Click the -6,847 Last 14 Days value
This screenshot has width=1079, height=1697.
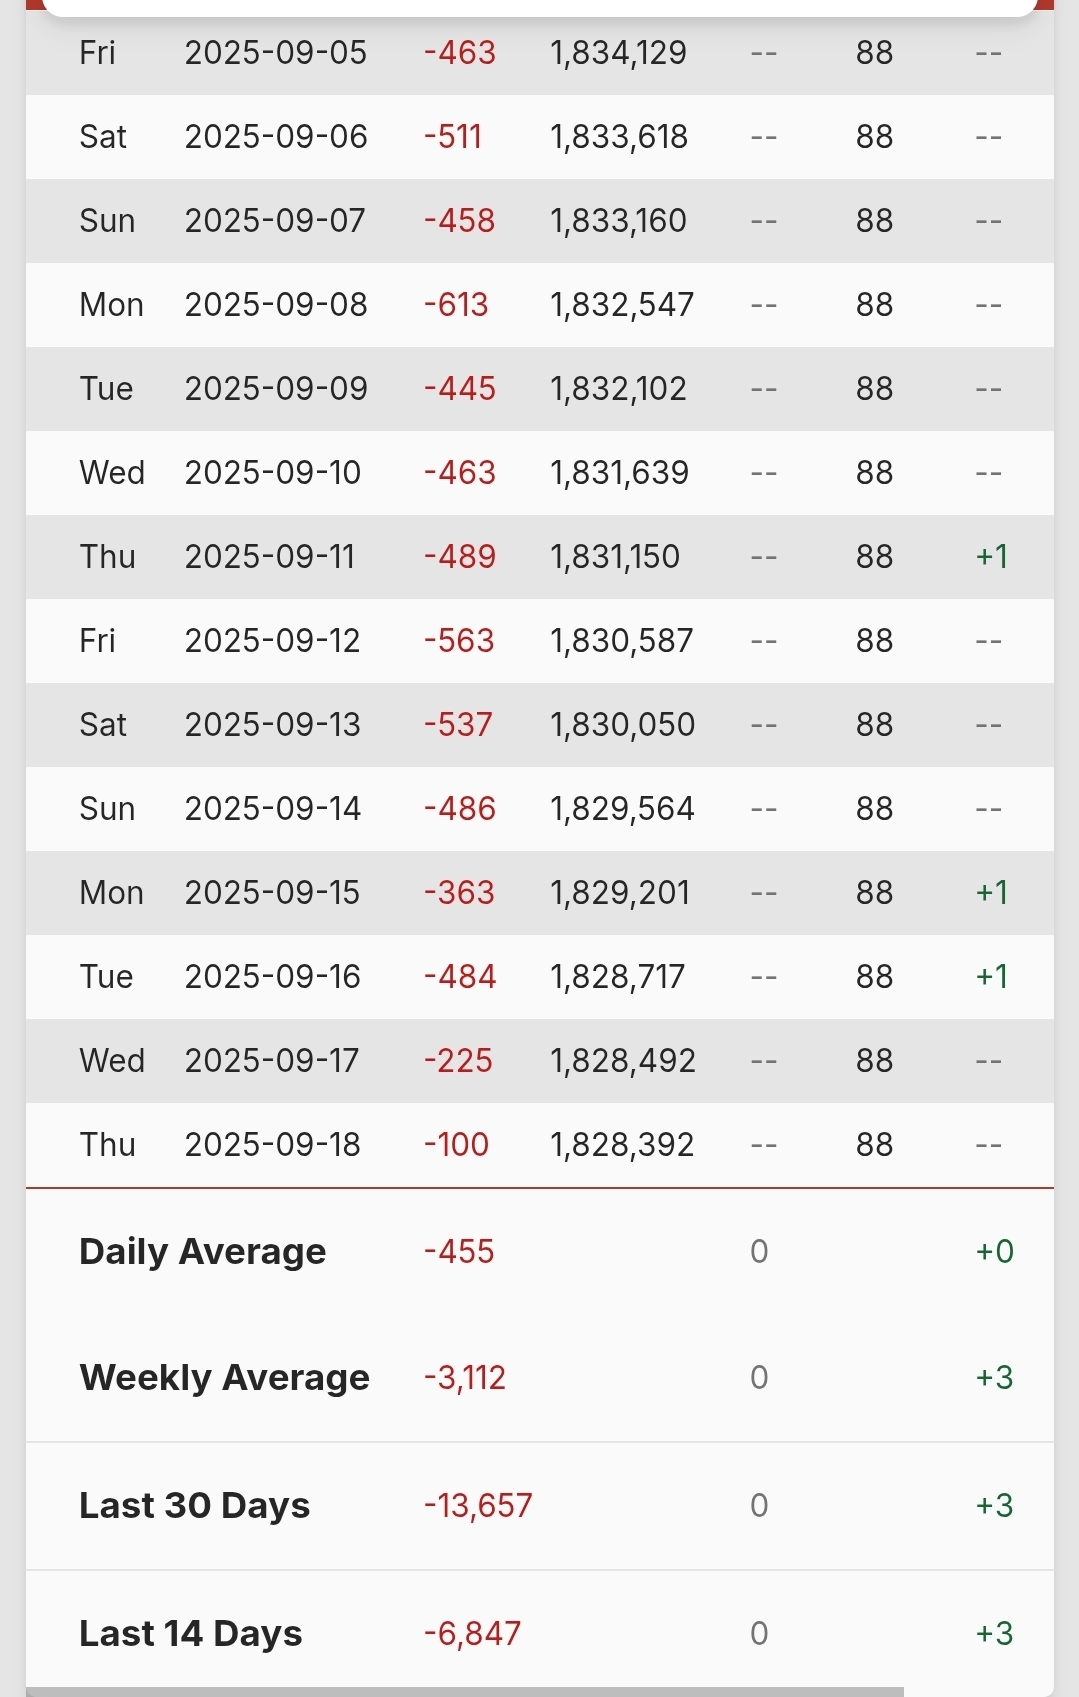472,1634
